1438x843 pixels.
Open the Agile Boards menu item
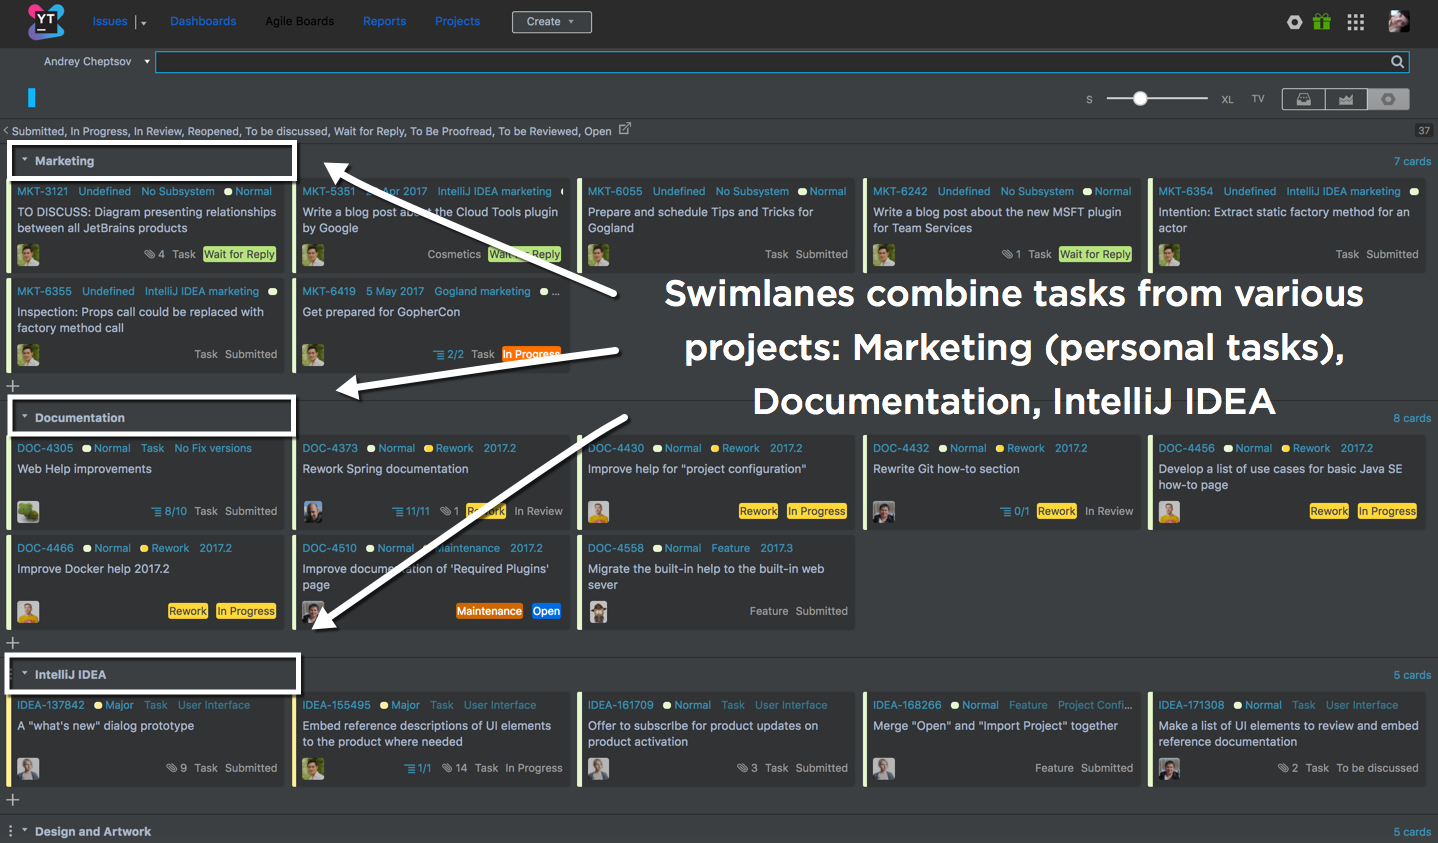point(300,22)
